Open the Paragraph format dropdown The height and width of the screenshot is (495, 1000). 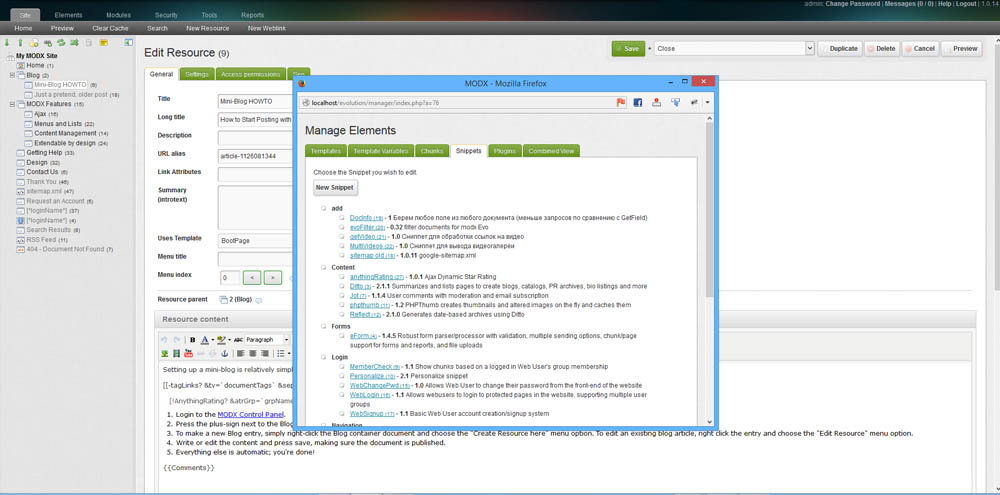point(267,340)
